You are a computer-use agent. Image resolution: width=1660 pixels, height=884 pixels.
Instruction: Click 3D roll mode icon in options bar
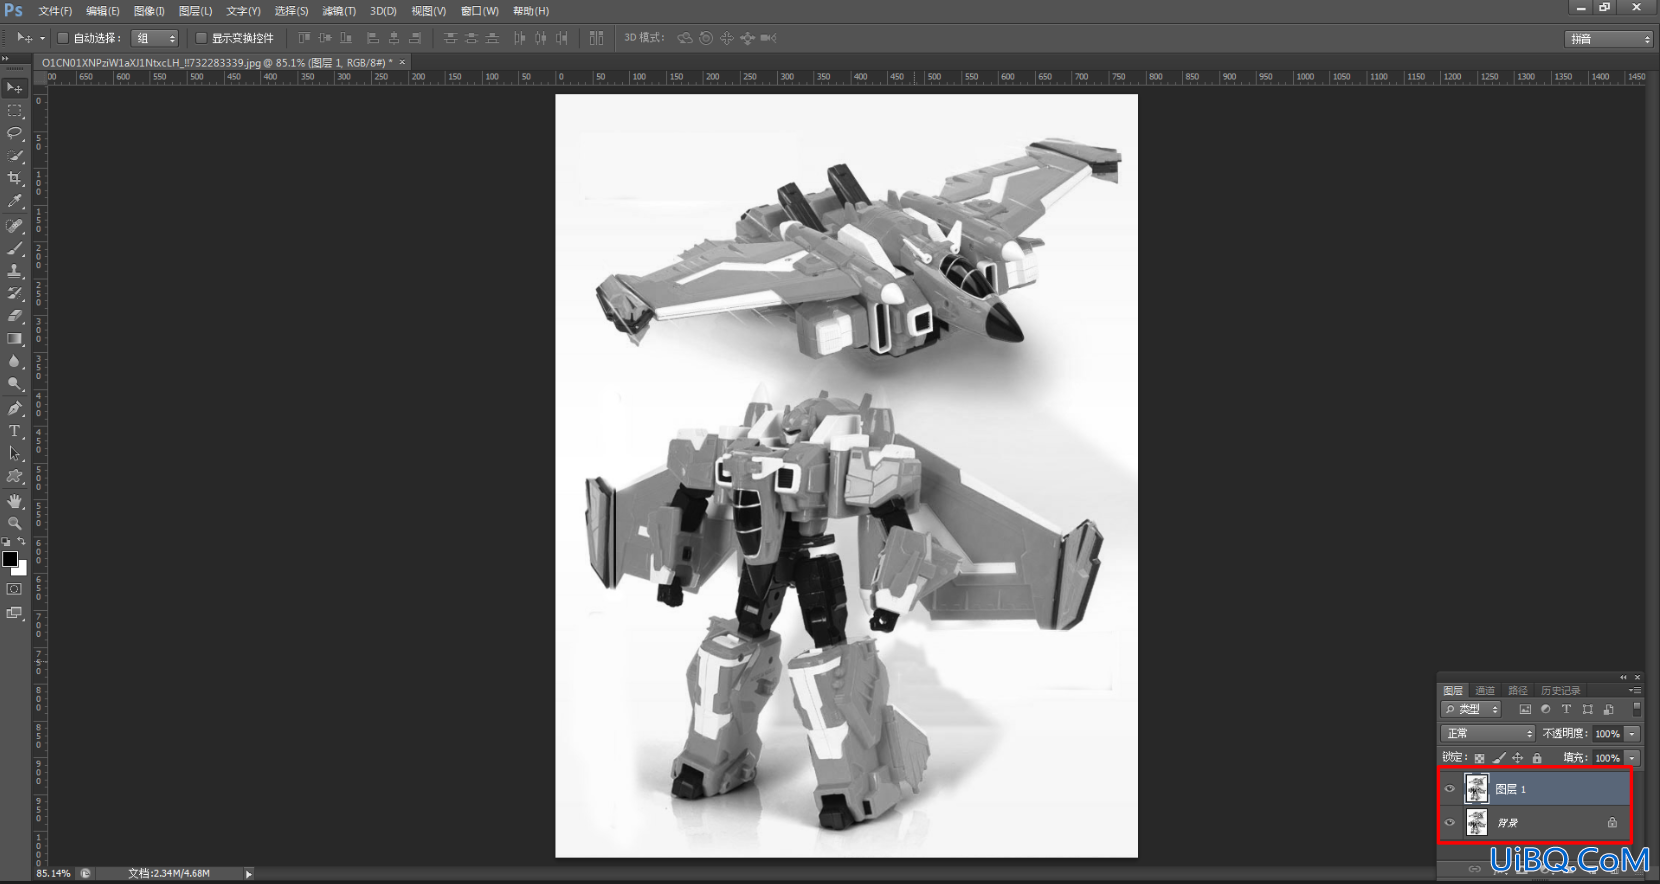coord(706,38)
